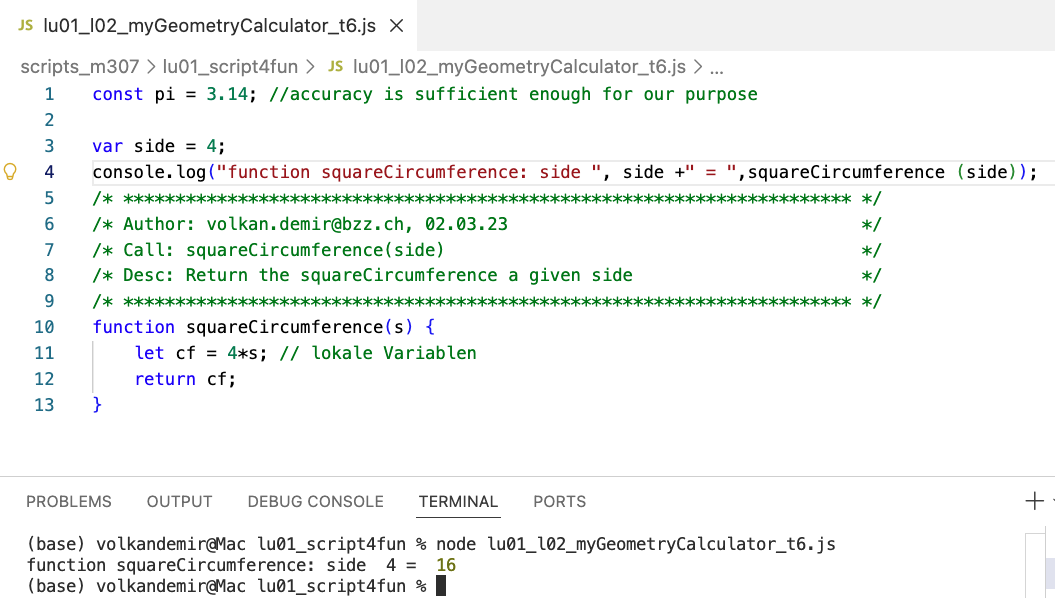This screenshot has width=1055, height=598.
Task: Open the lu01_script4fun breadcrumb dropdown
Action: click(x=230, y=67)
